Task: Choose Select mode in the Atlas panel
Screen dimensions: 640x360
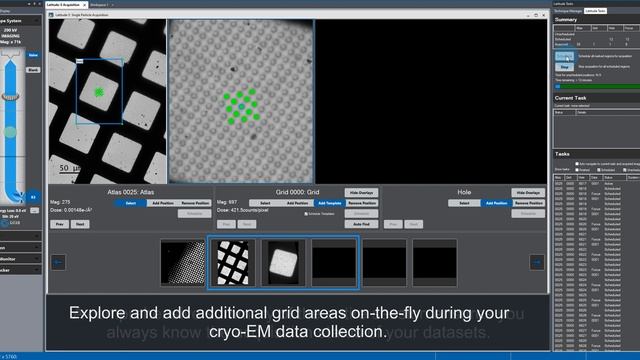Action: click(131, 203)
